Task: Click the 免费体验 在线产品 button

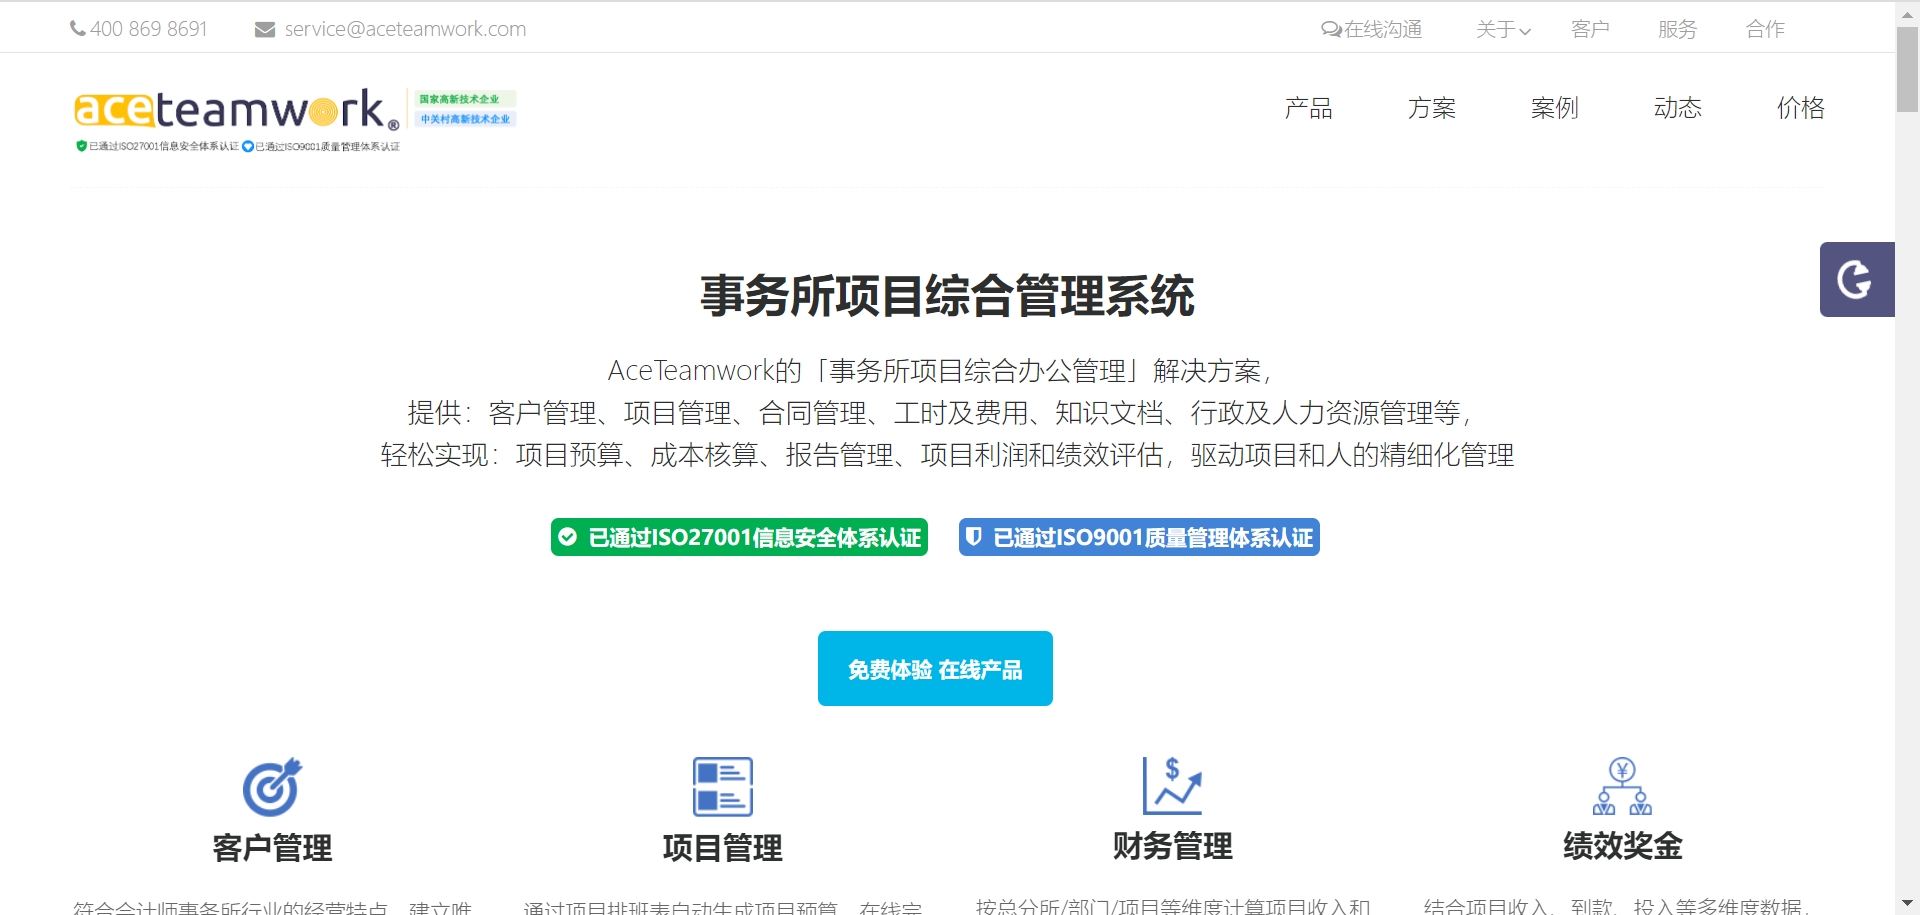Action: pyautogui.click(x=935, y=668)
